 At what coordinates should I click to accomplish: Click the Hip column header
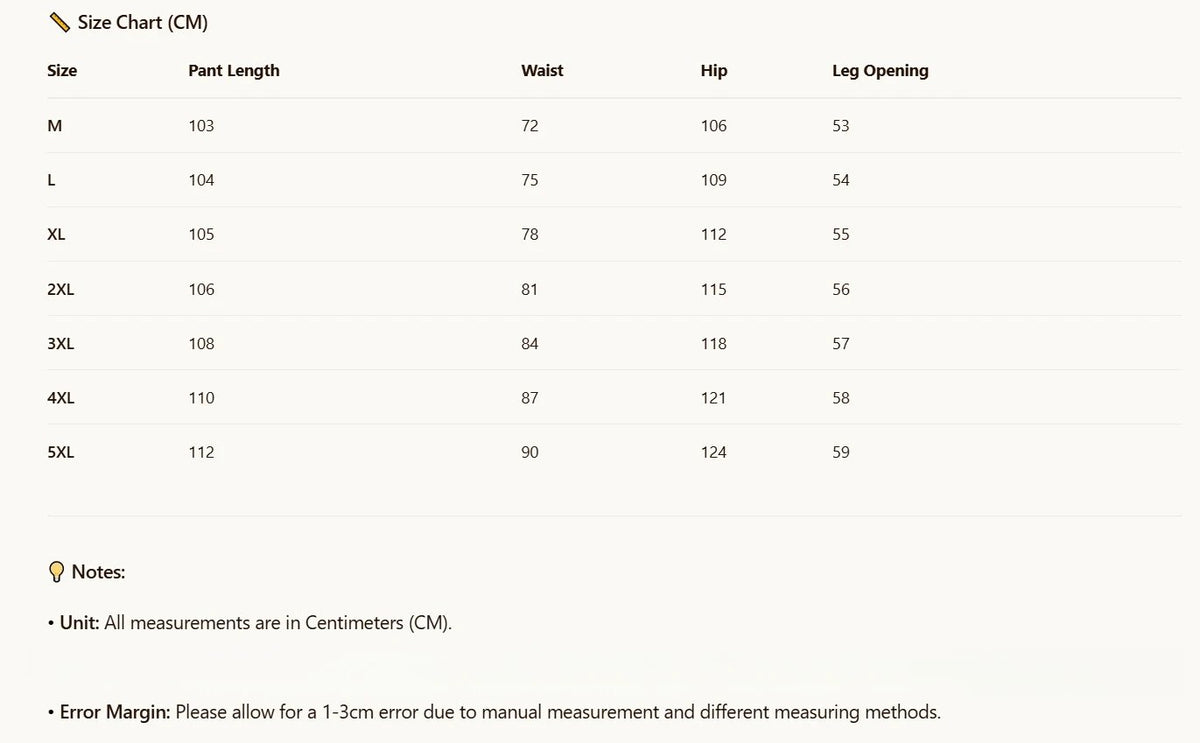tap(714, 71)
